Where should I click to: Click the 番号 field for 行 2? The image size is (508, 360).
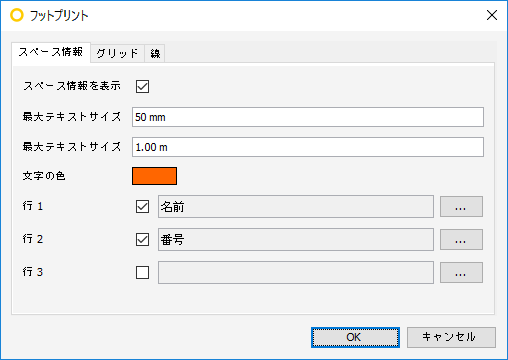coord(296,240)
